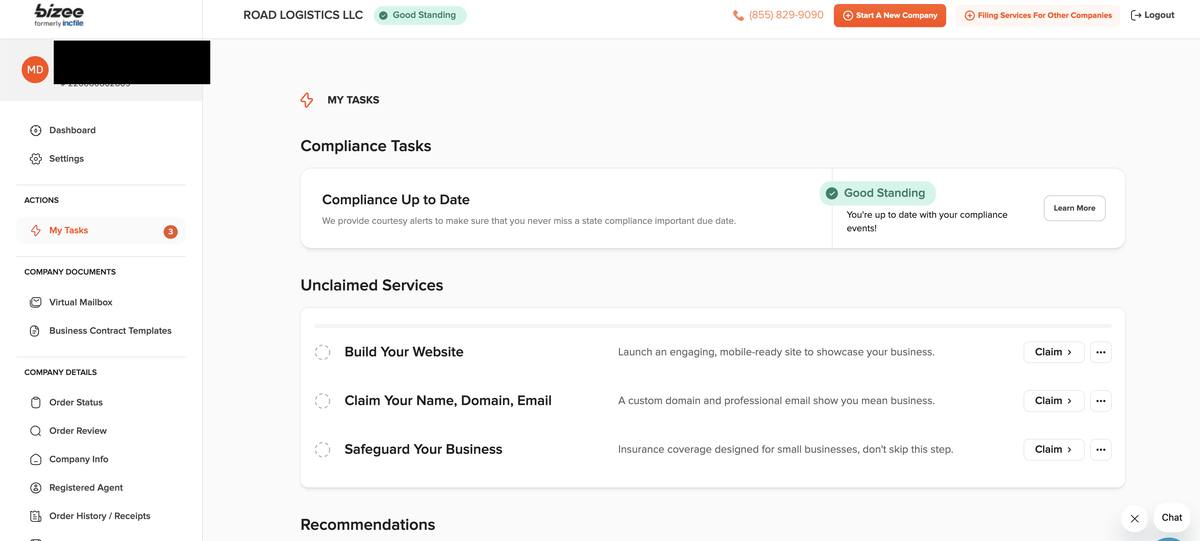Call the (855) 829-9090 phone link
Screen dimensions: 1200x541
click(x=778, y=15)
